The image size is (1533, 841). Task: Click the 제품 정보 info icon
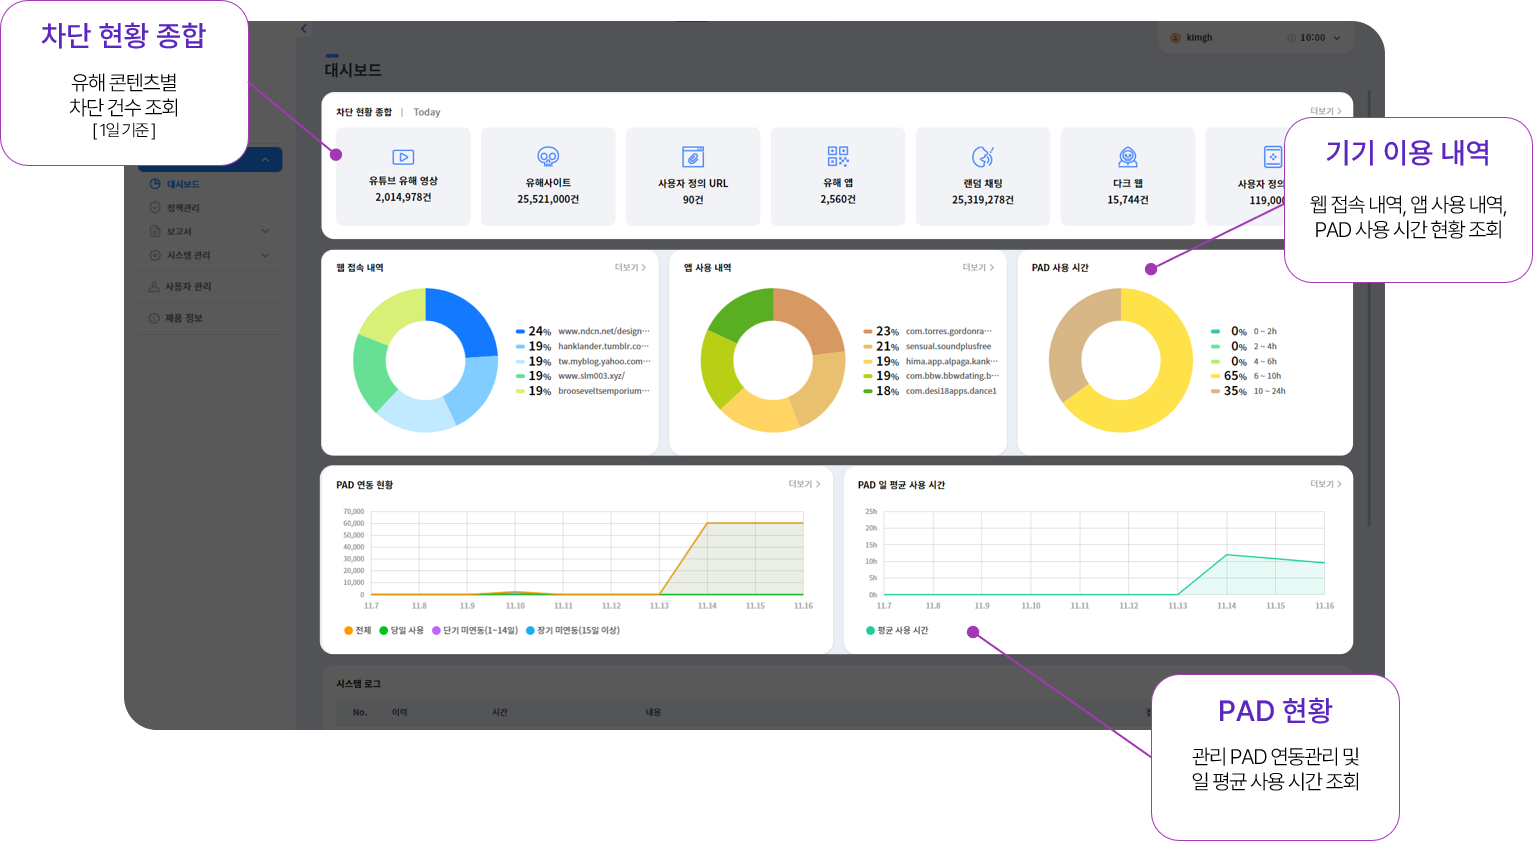(154, 318)
